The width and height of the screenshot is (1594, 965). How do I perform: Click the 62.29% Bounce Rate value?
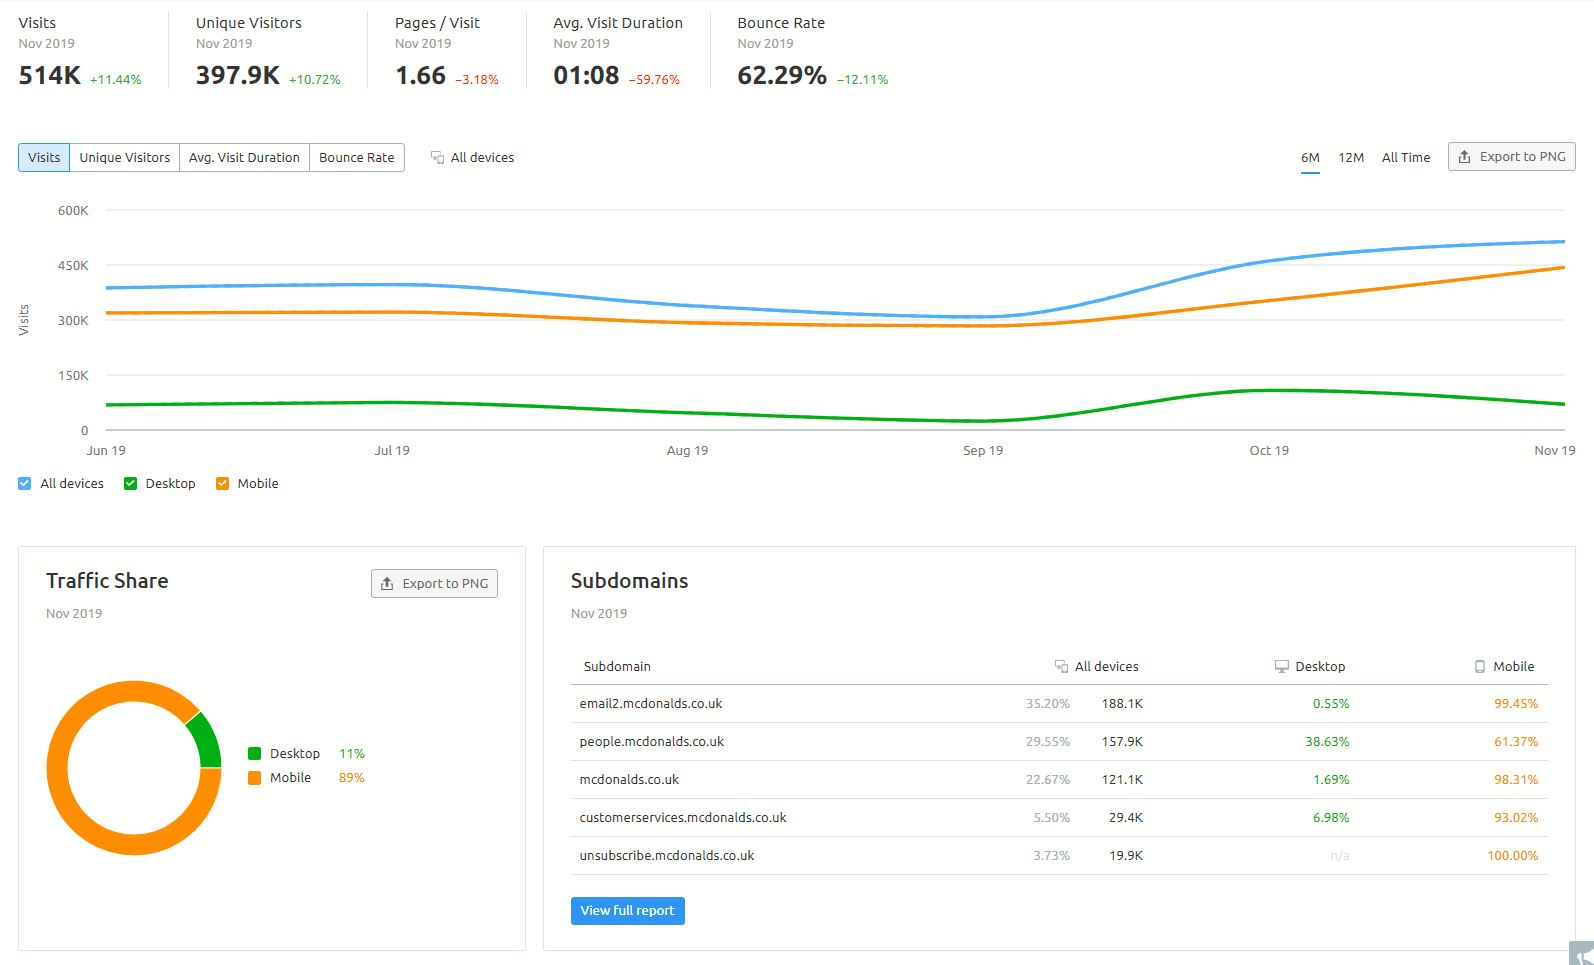coord(782,76)
